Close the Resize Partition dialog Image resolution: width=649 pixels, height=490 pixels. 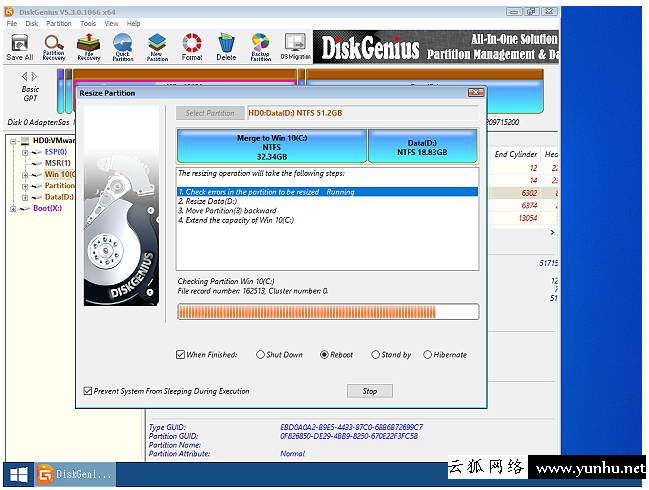coord(476,92)
